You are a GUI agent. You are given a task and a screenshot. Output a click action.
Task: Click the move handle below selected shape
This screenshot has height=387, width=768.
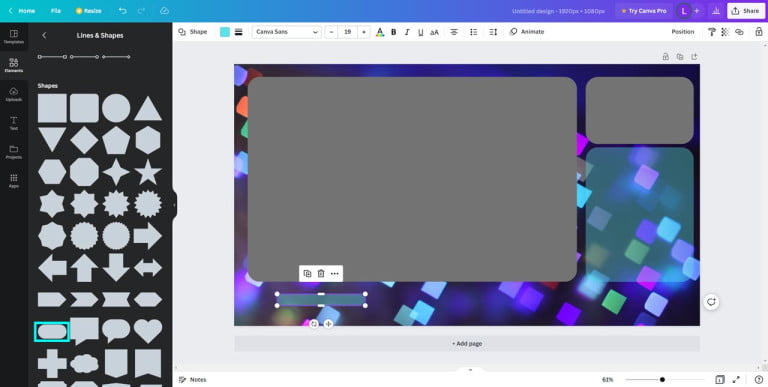328,324
